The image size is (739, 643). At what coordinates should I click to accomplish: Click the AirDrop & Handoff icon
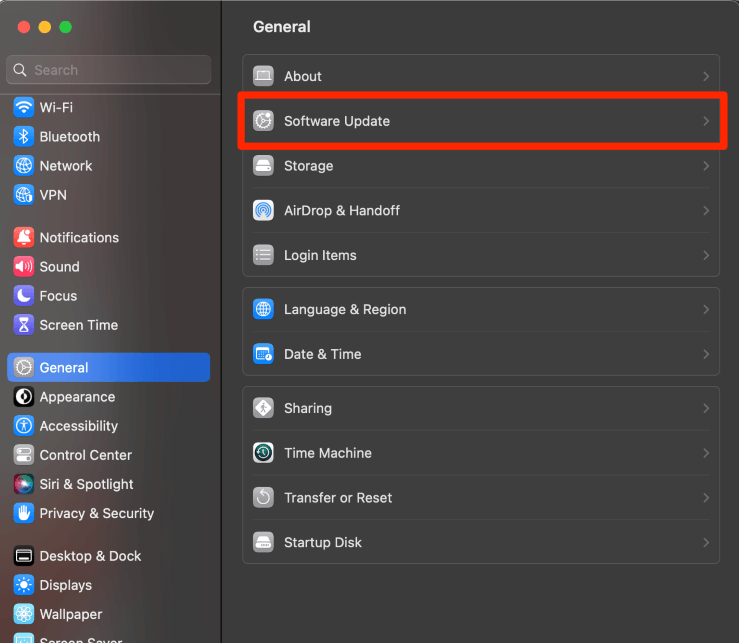click(x=263, y=211)
